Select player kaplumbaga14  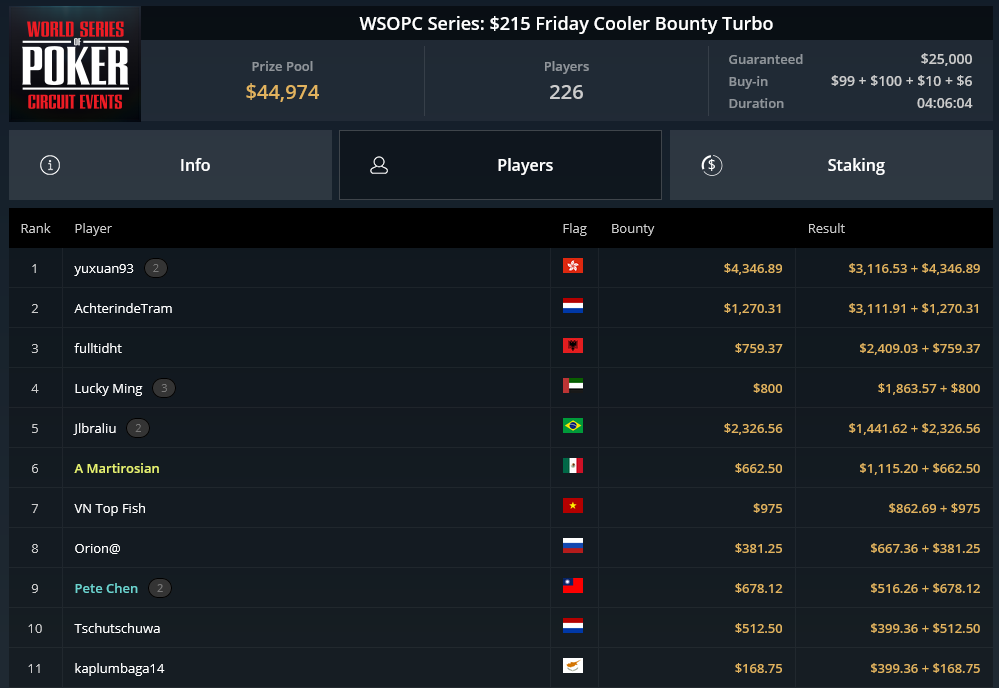click(119, 669)
